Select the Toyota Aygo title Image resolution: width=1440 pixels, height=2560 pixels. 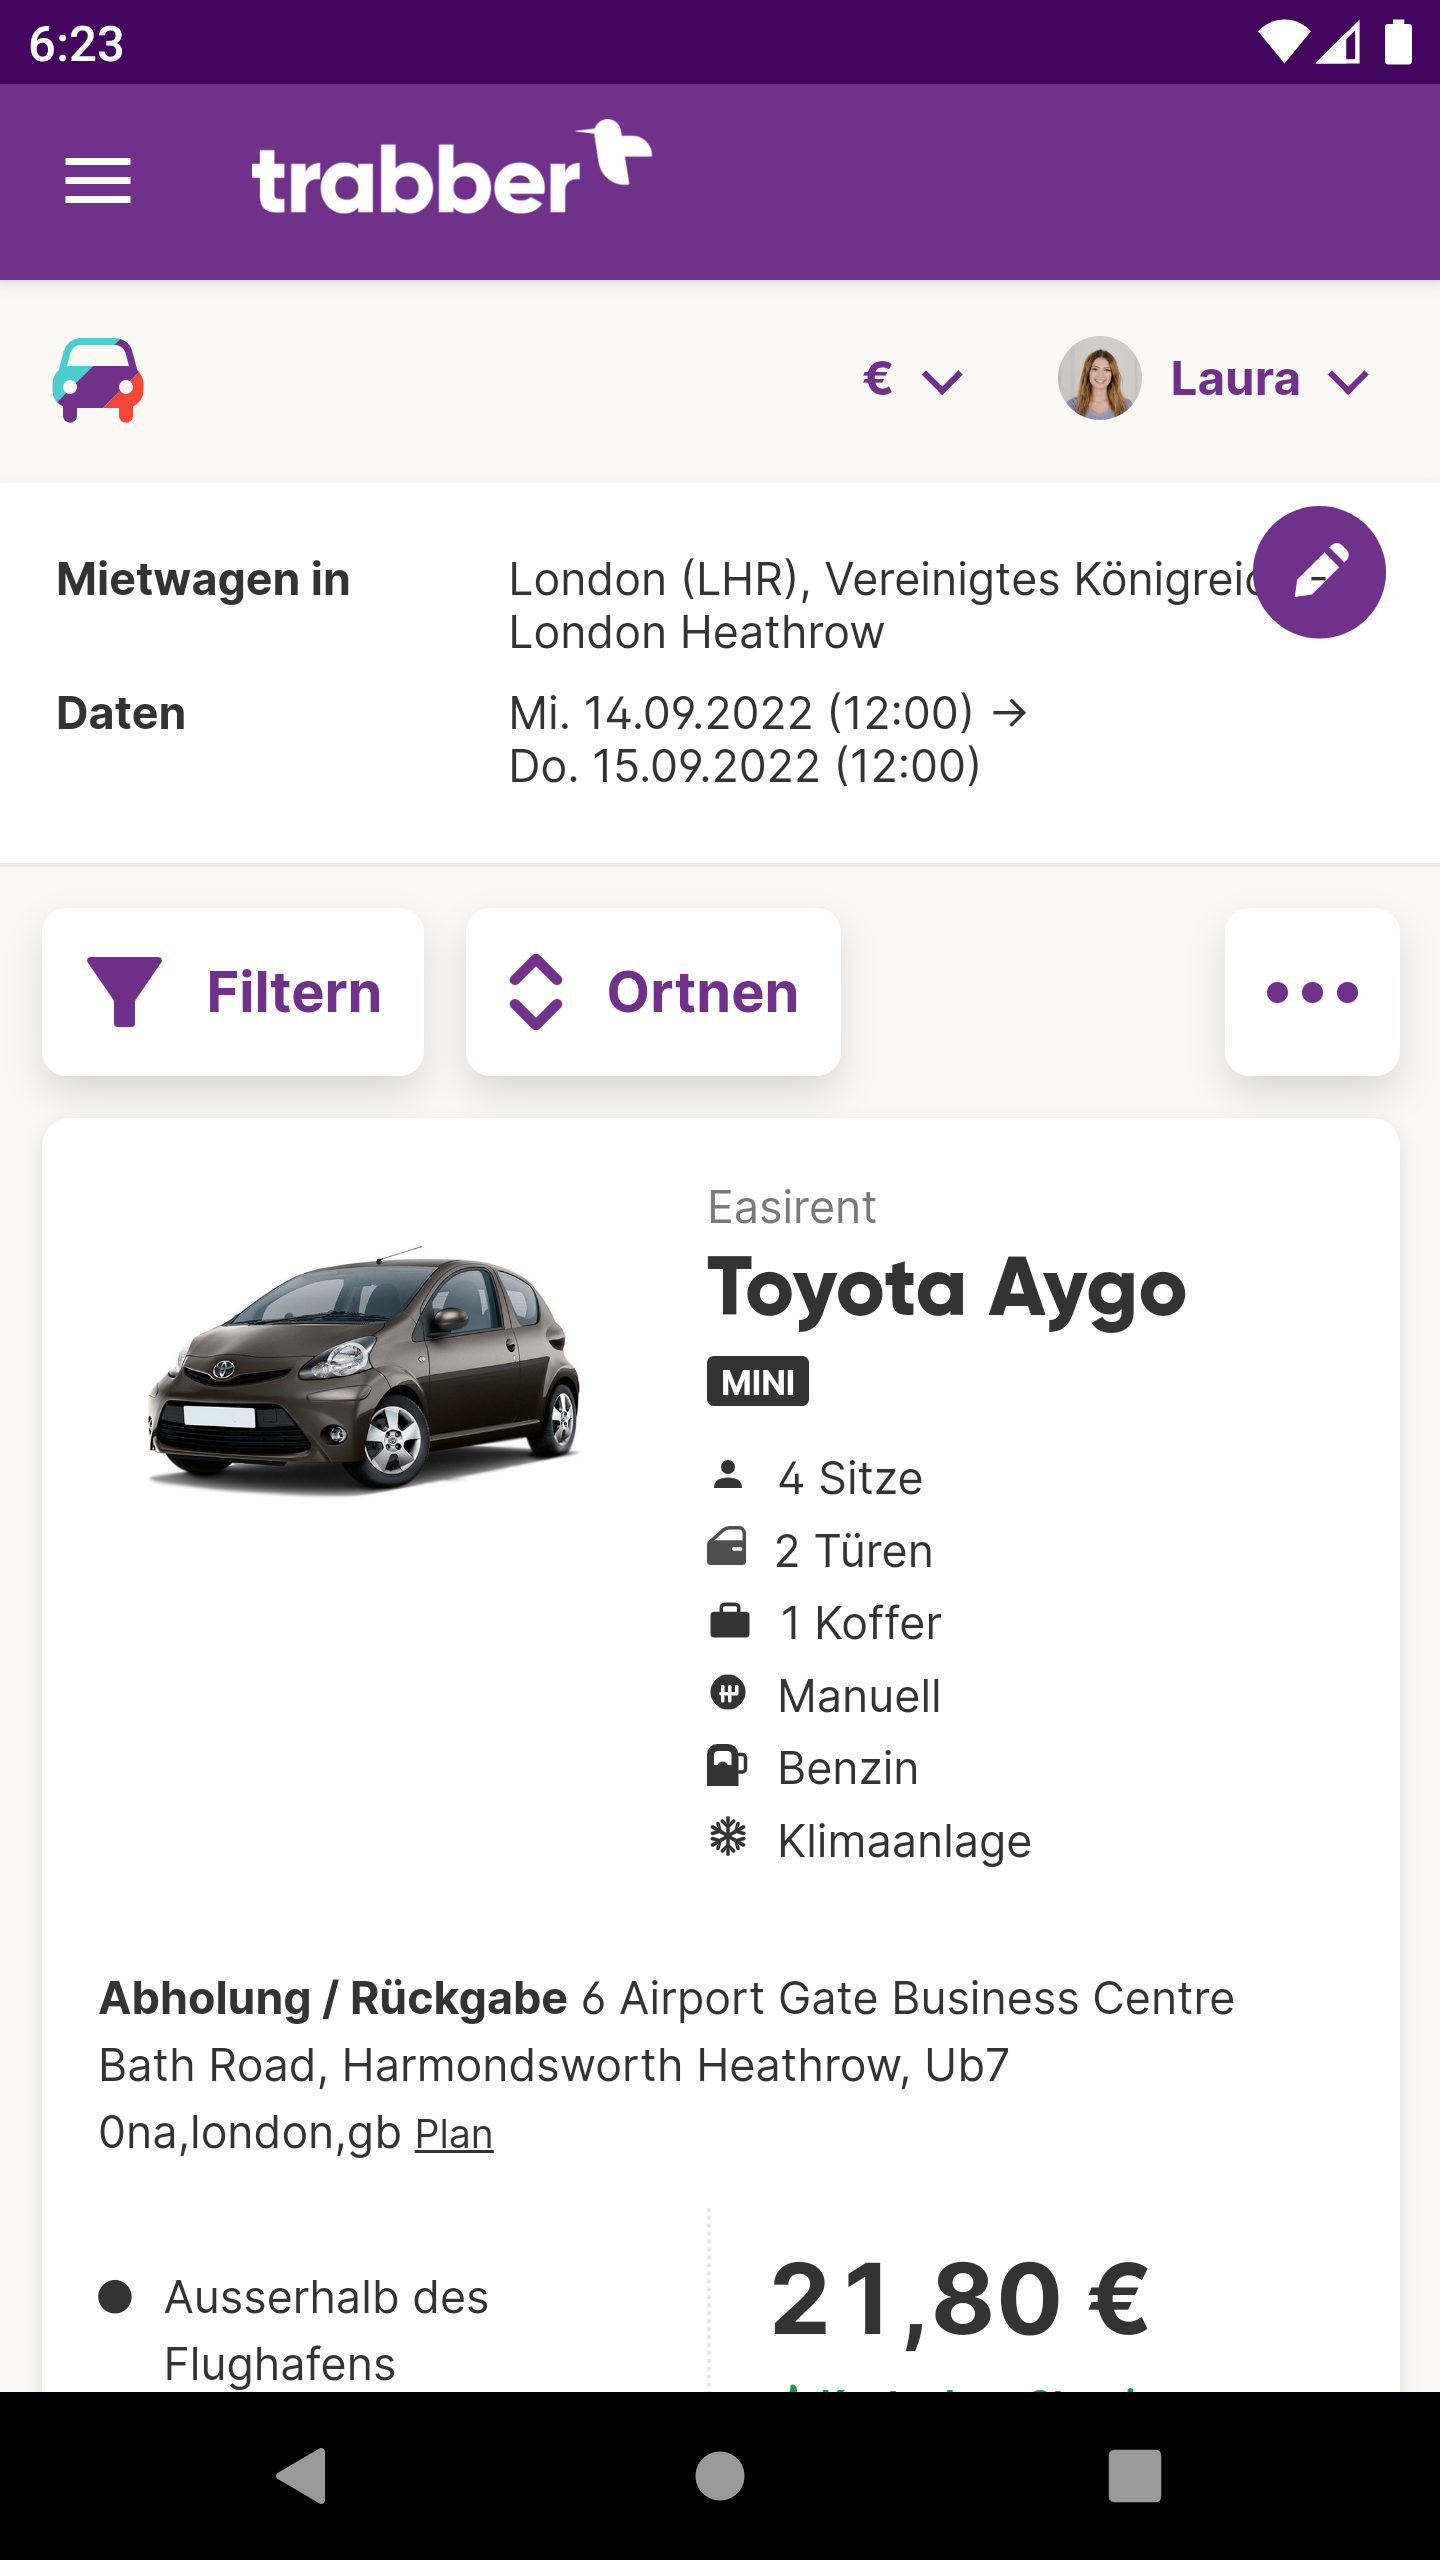click(946, 1290)
